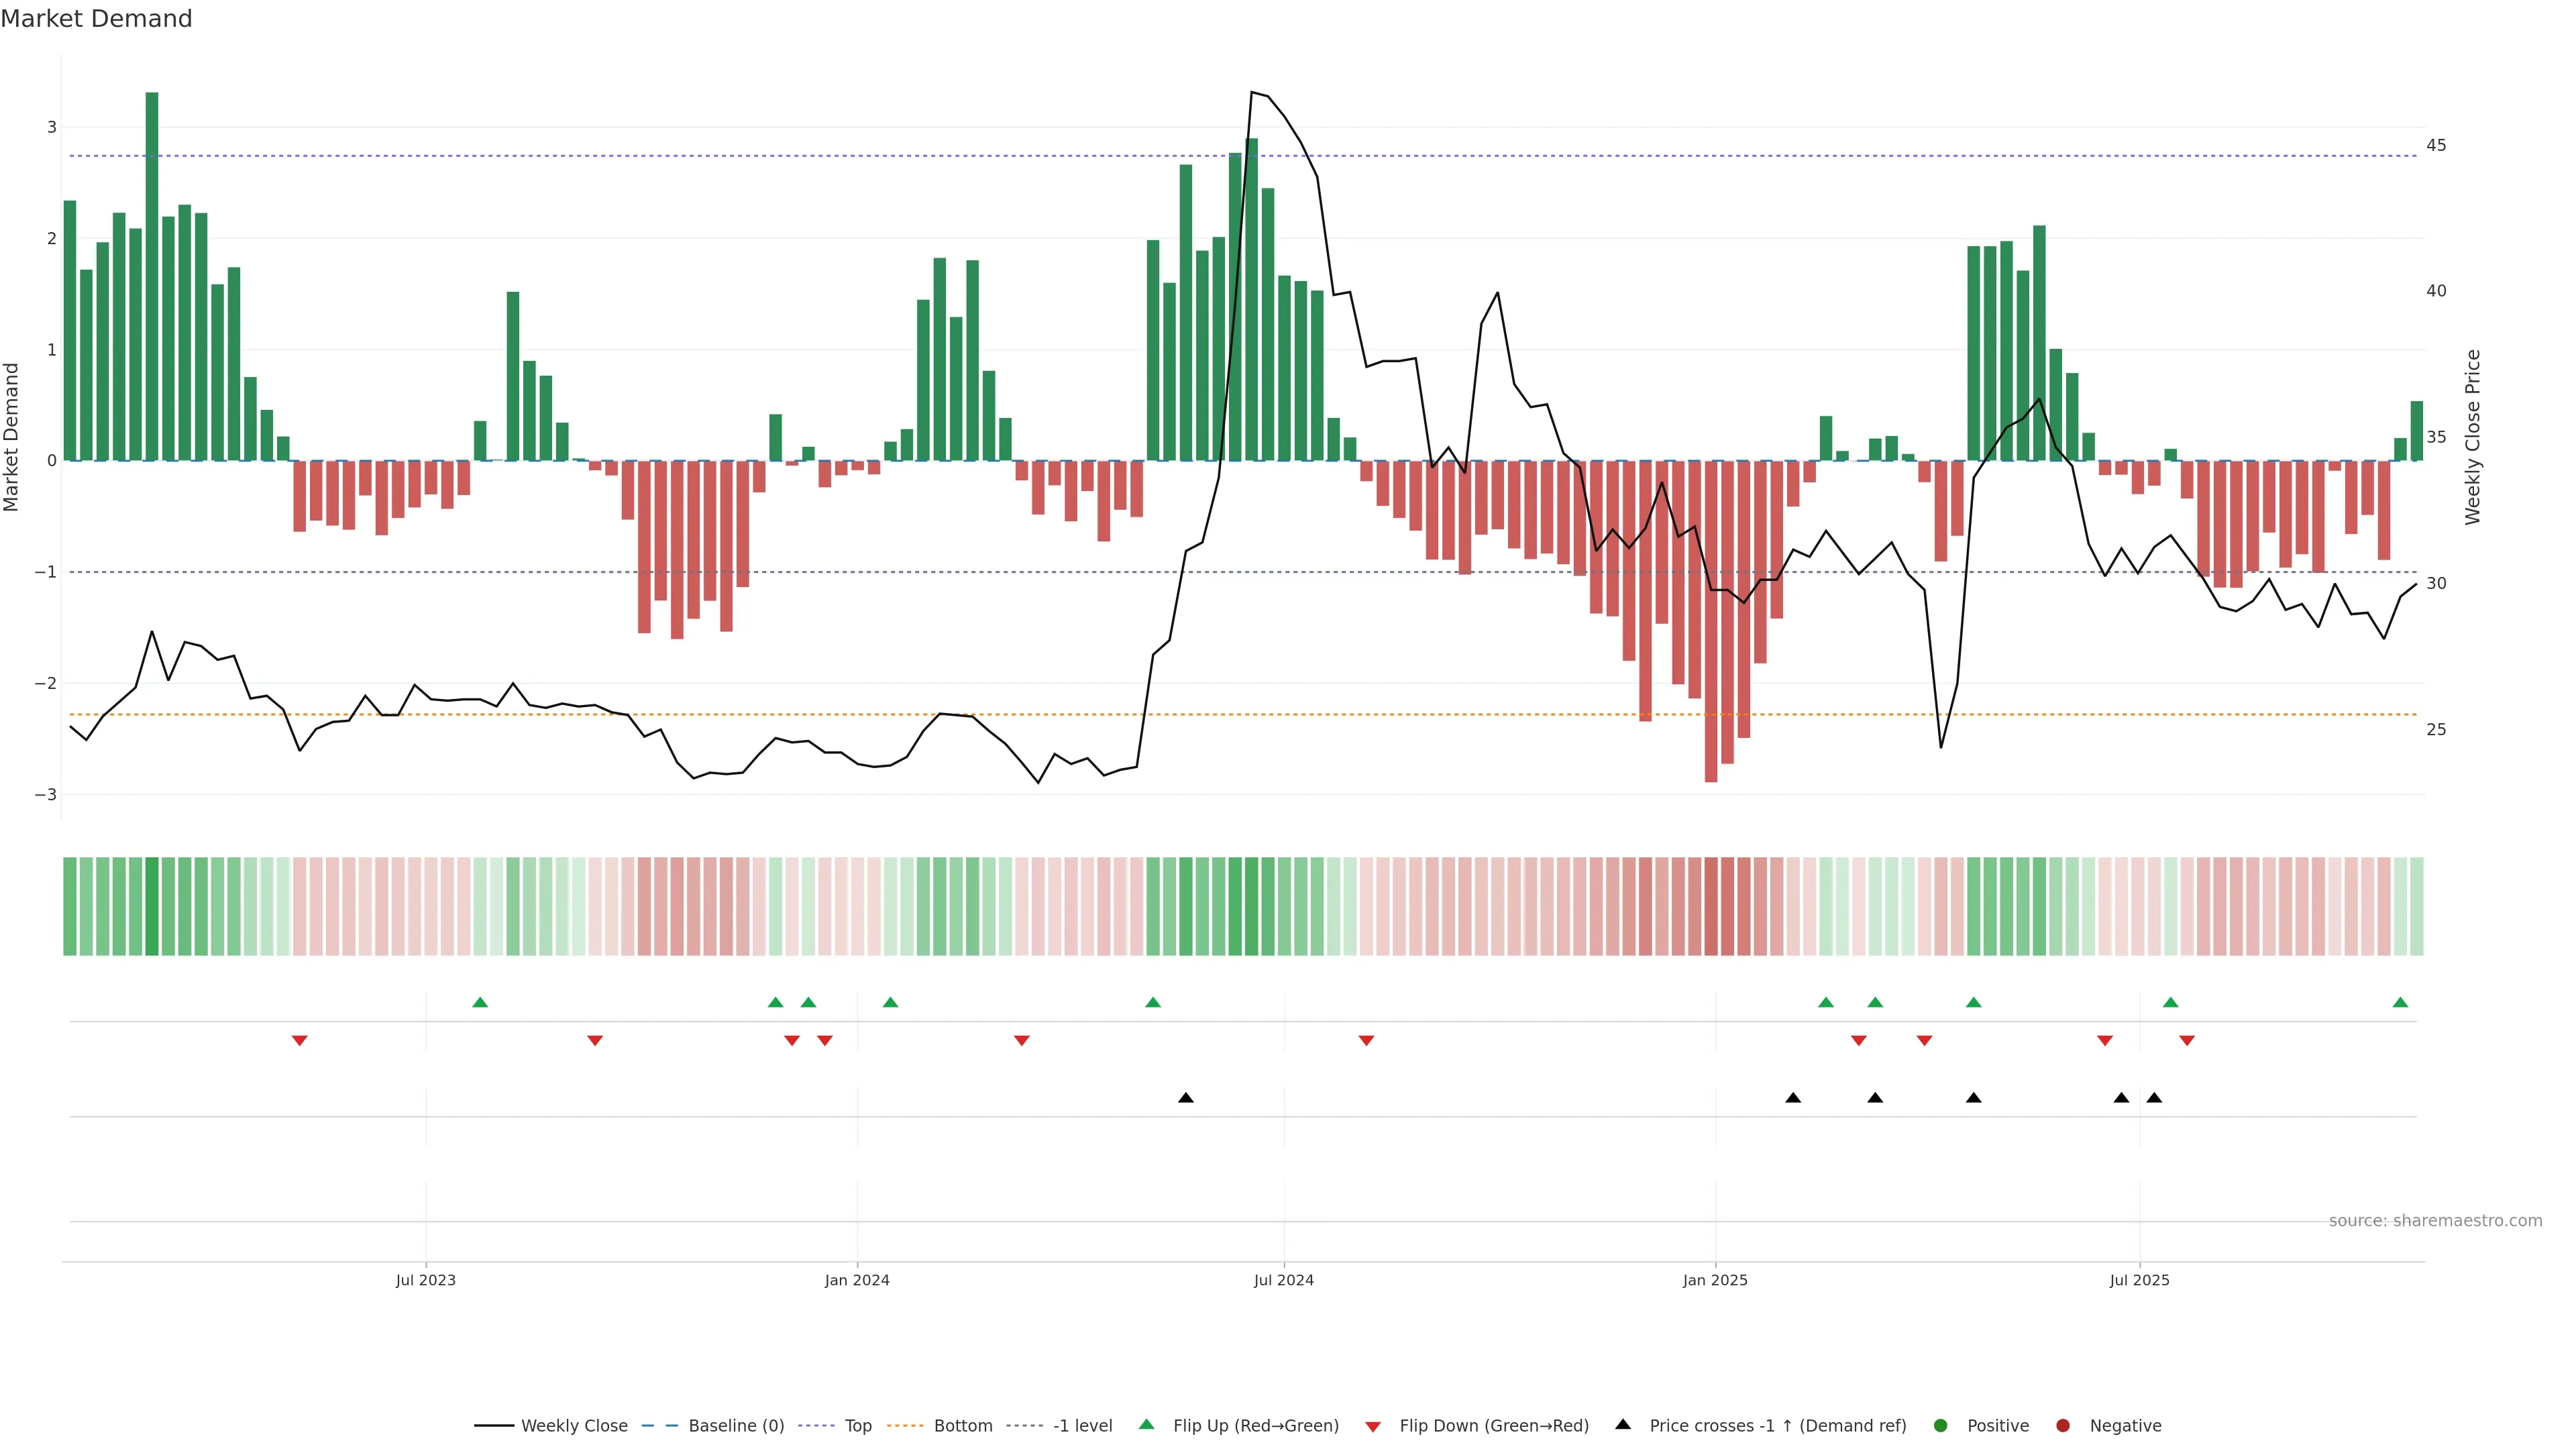Toggle the Top legend entry

(x=857, y=1426)
